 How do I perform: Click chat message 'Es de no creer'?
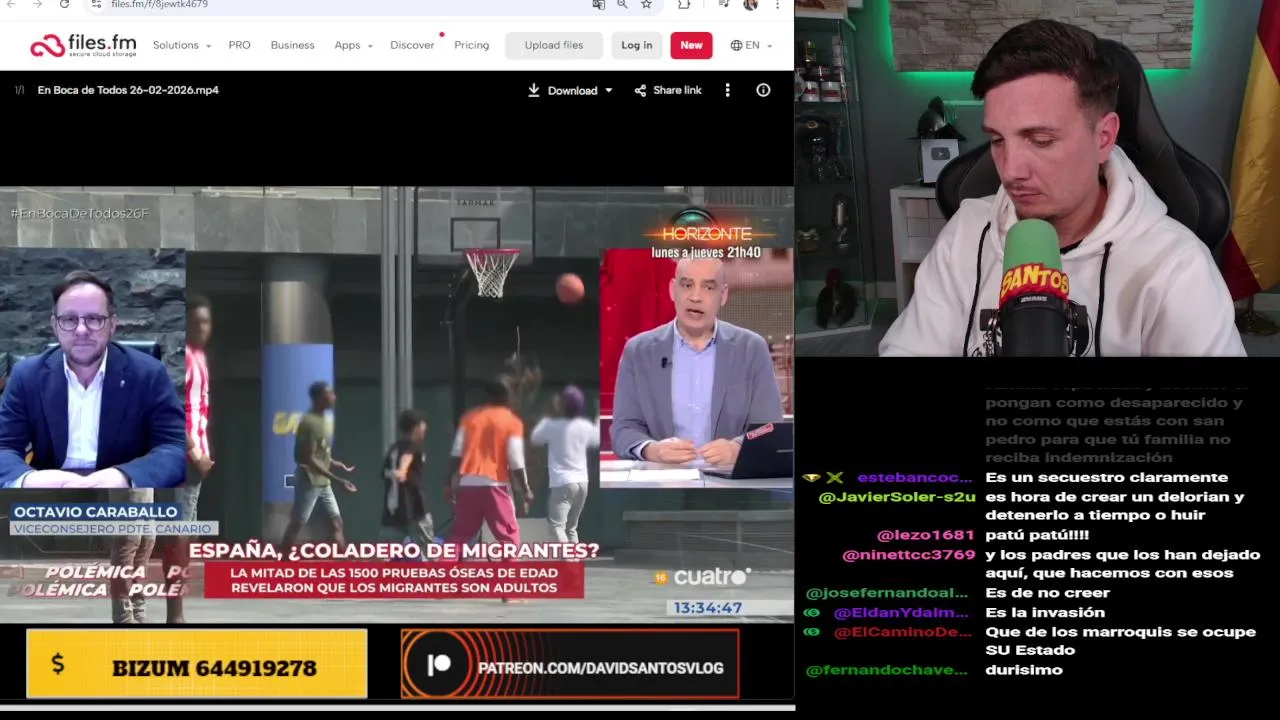(1047, 593)
